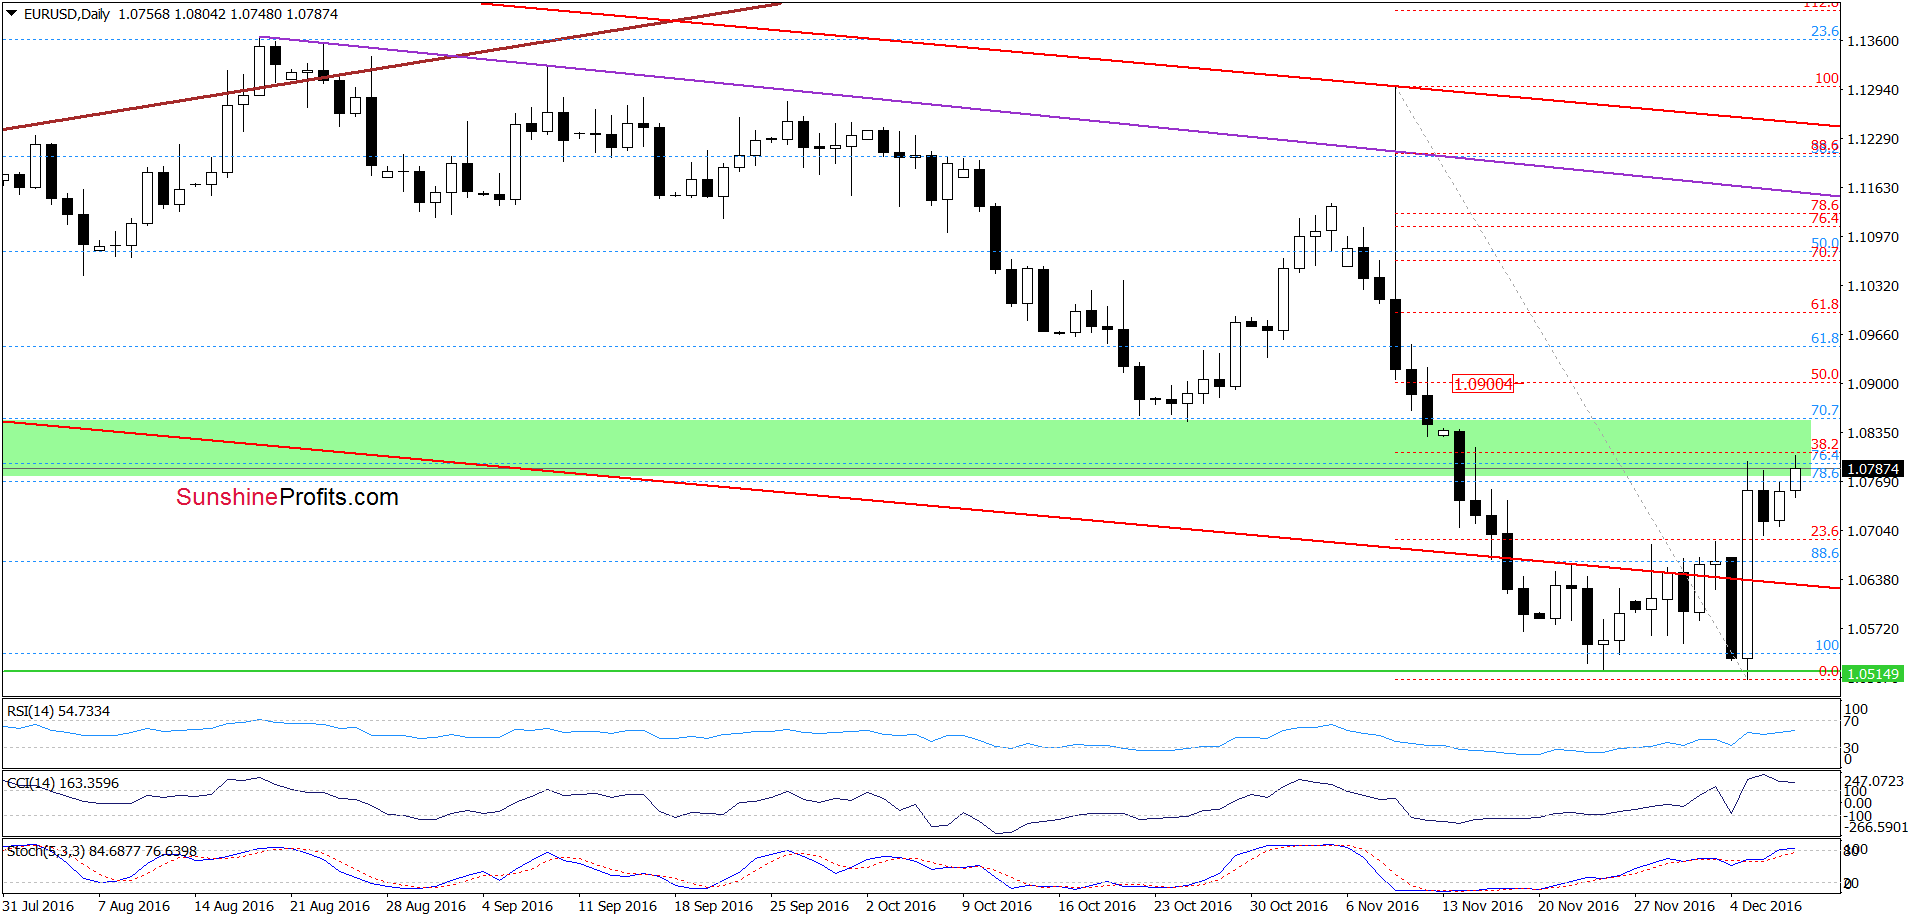The image size is (1908, 920).
Task: Click the EURUSD,Daily chart title
Action: [67, 14]
